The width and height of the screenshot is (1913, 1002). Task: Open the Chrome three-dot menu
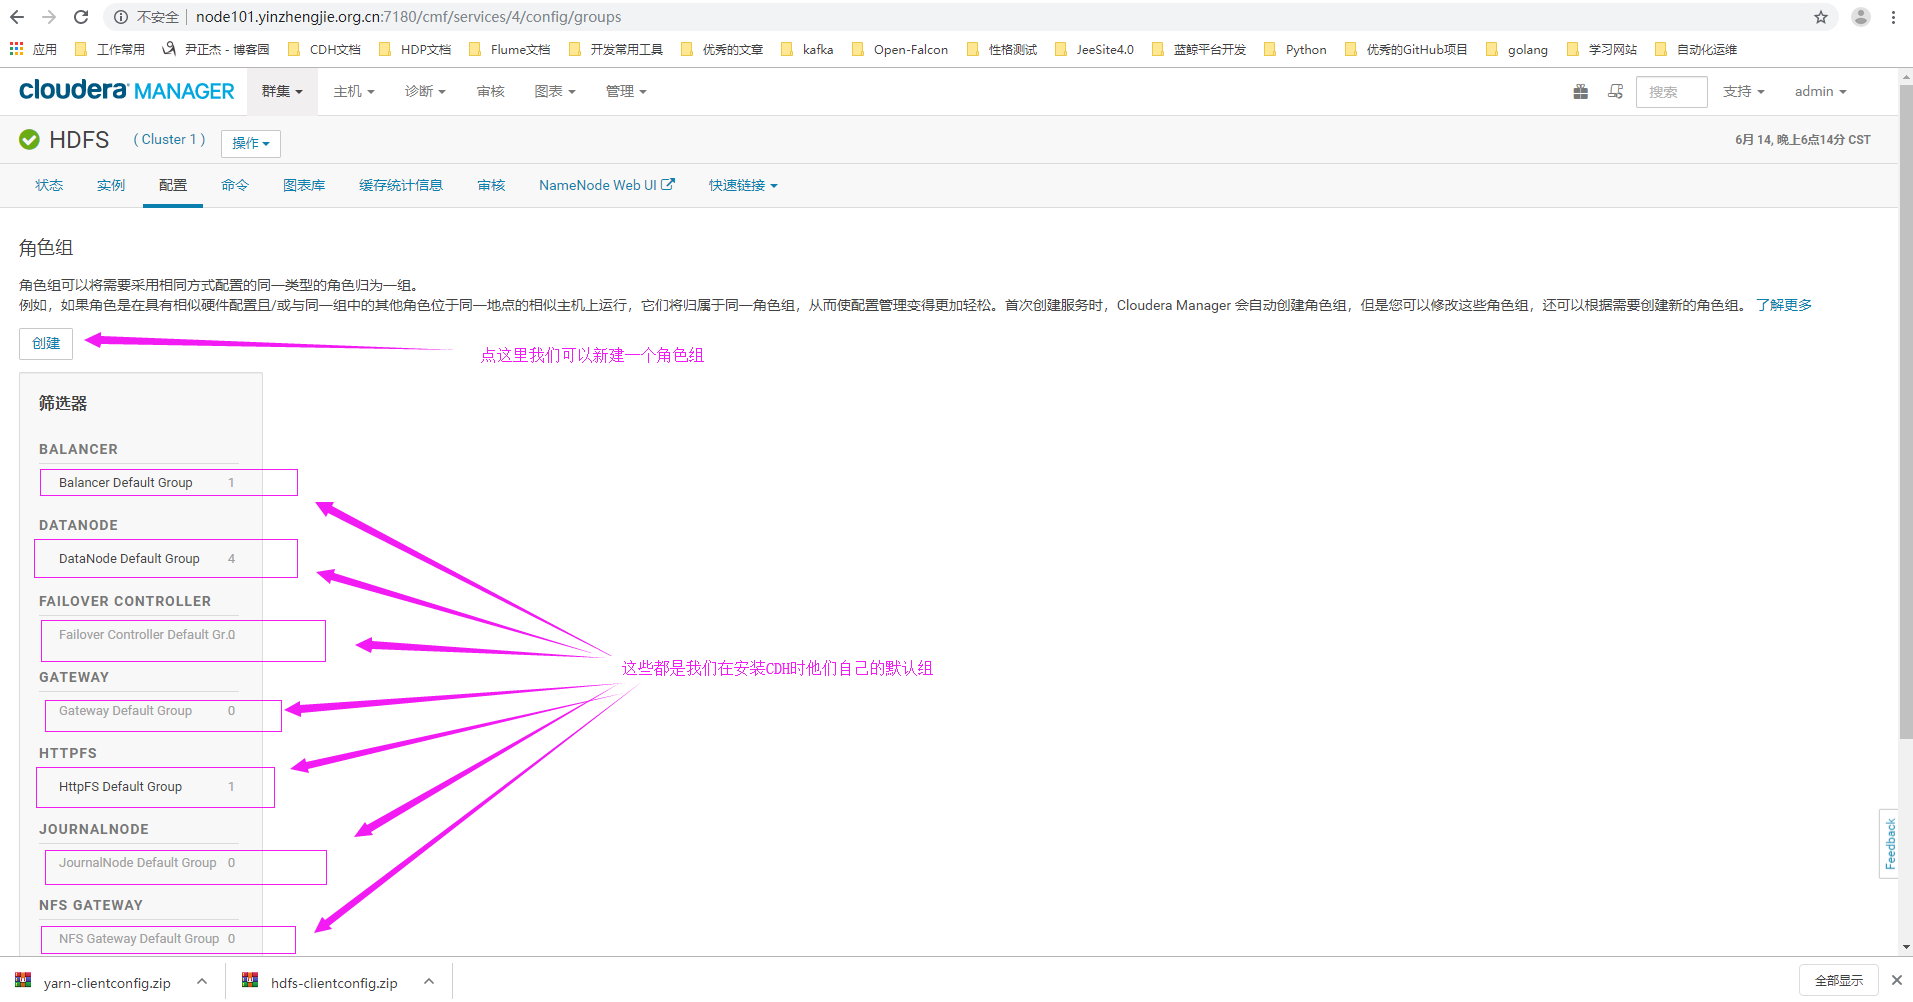(x=1893, y=17)
